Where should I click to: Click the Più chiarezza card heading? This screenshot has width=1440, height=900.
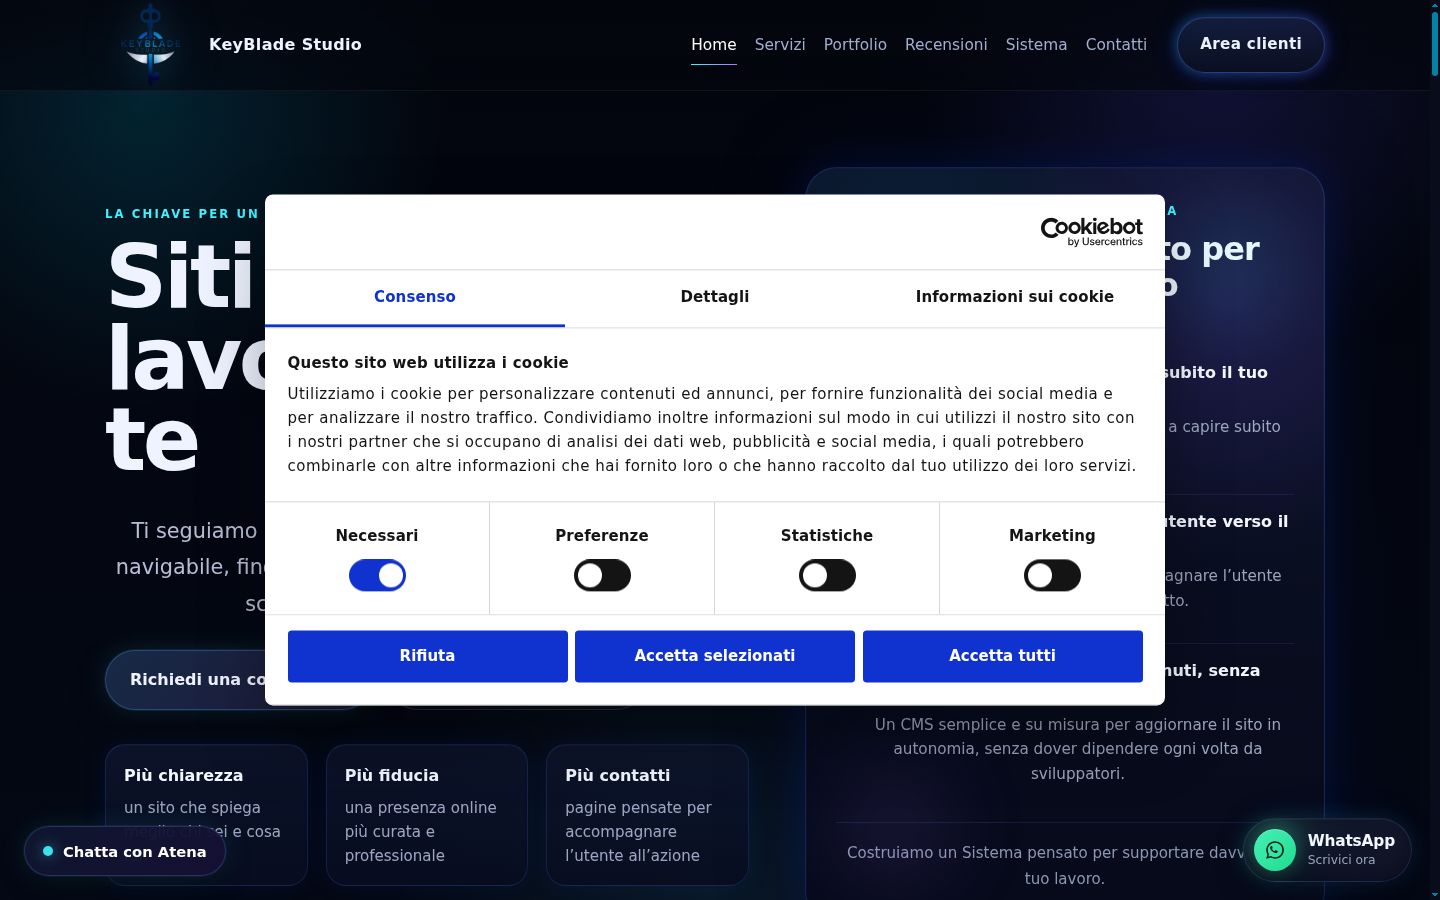(184, 776)
